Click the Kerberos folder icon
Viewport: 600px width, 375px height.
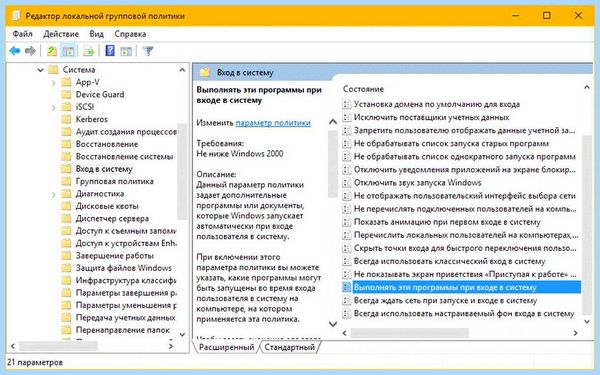(x=66, y=119)
